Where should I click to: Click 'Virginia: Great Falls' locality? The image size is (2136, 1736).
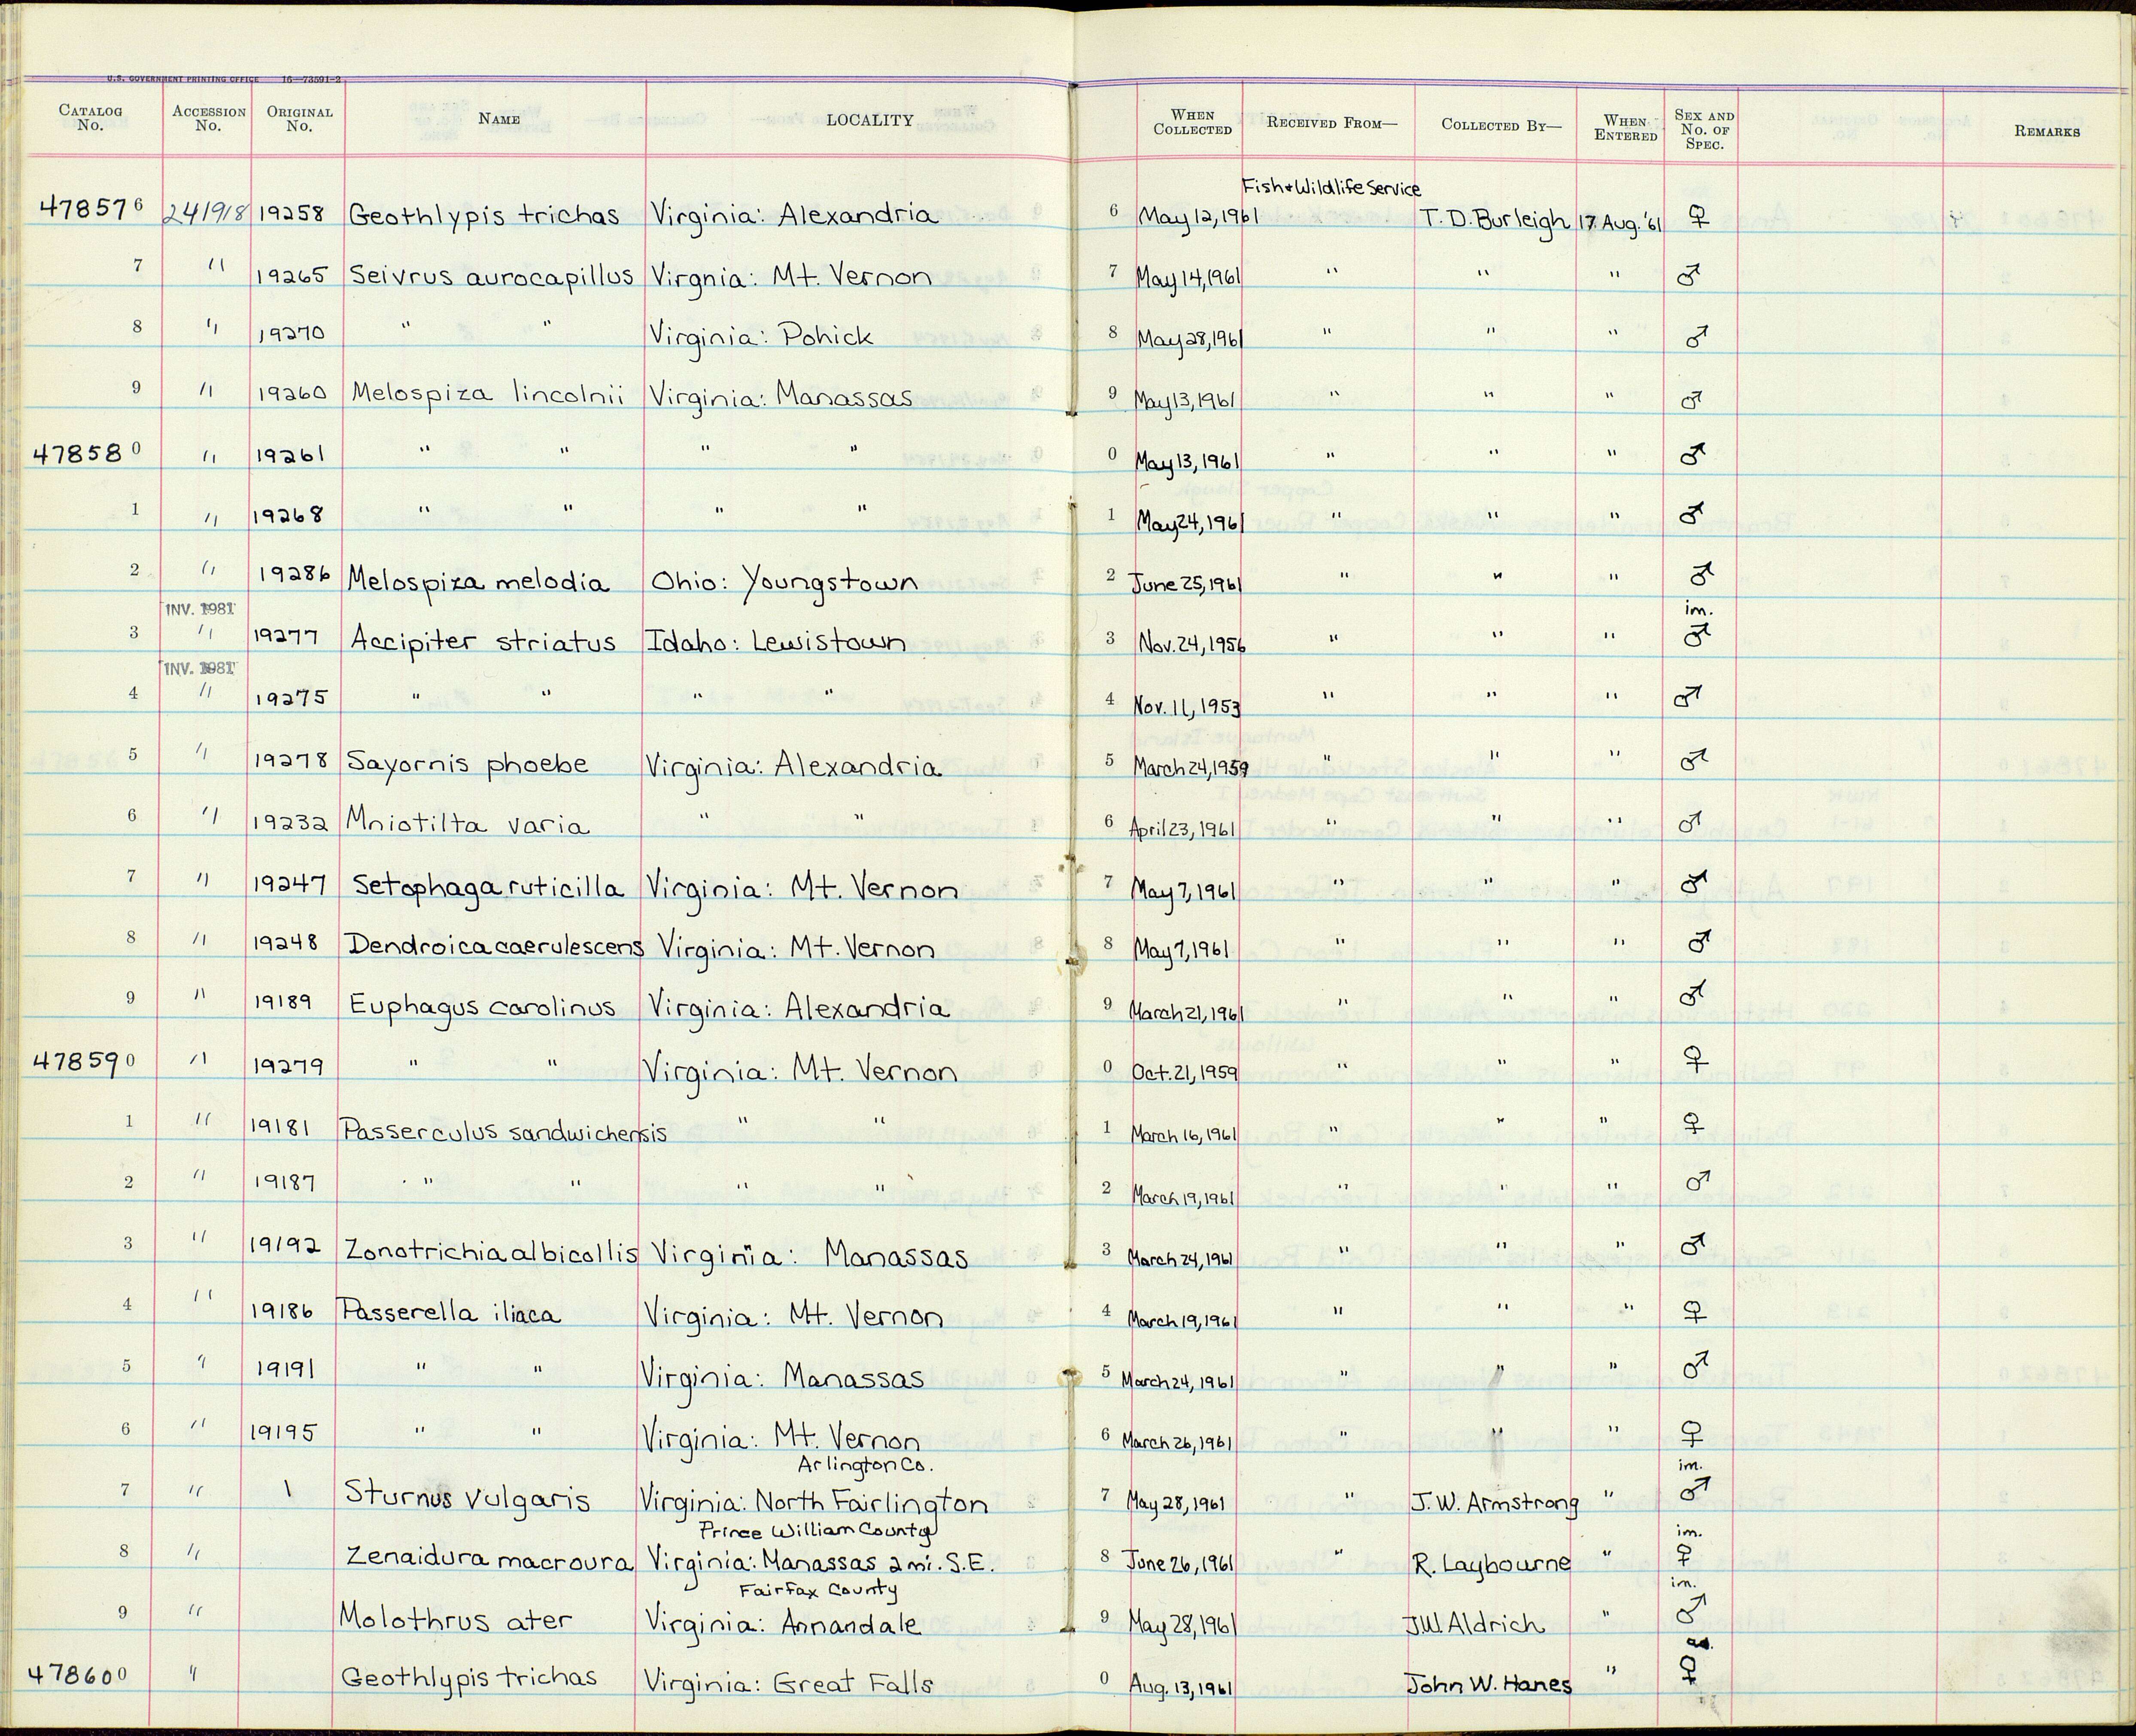click(789, 1684)
